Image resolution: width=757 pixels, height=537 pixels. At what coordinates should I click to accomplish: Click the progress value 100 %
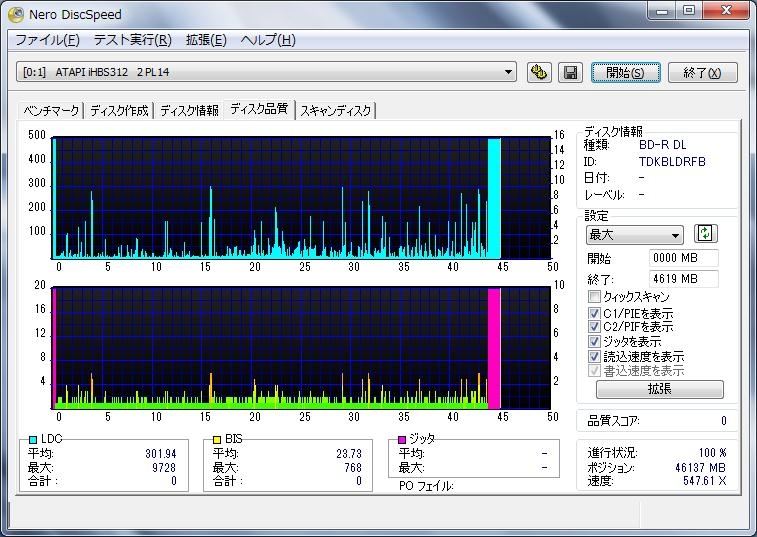click(712, 453)
